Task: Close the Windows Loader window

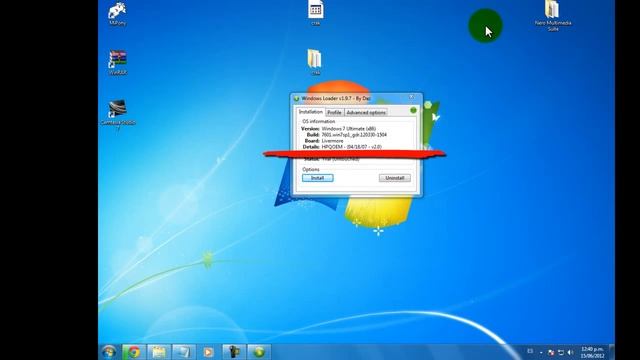Action: click(411, 97)
